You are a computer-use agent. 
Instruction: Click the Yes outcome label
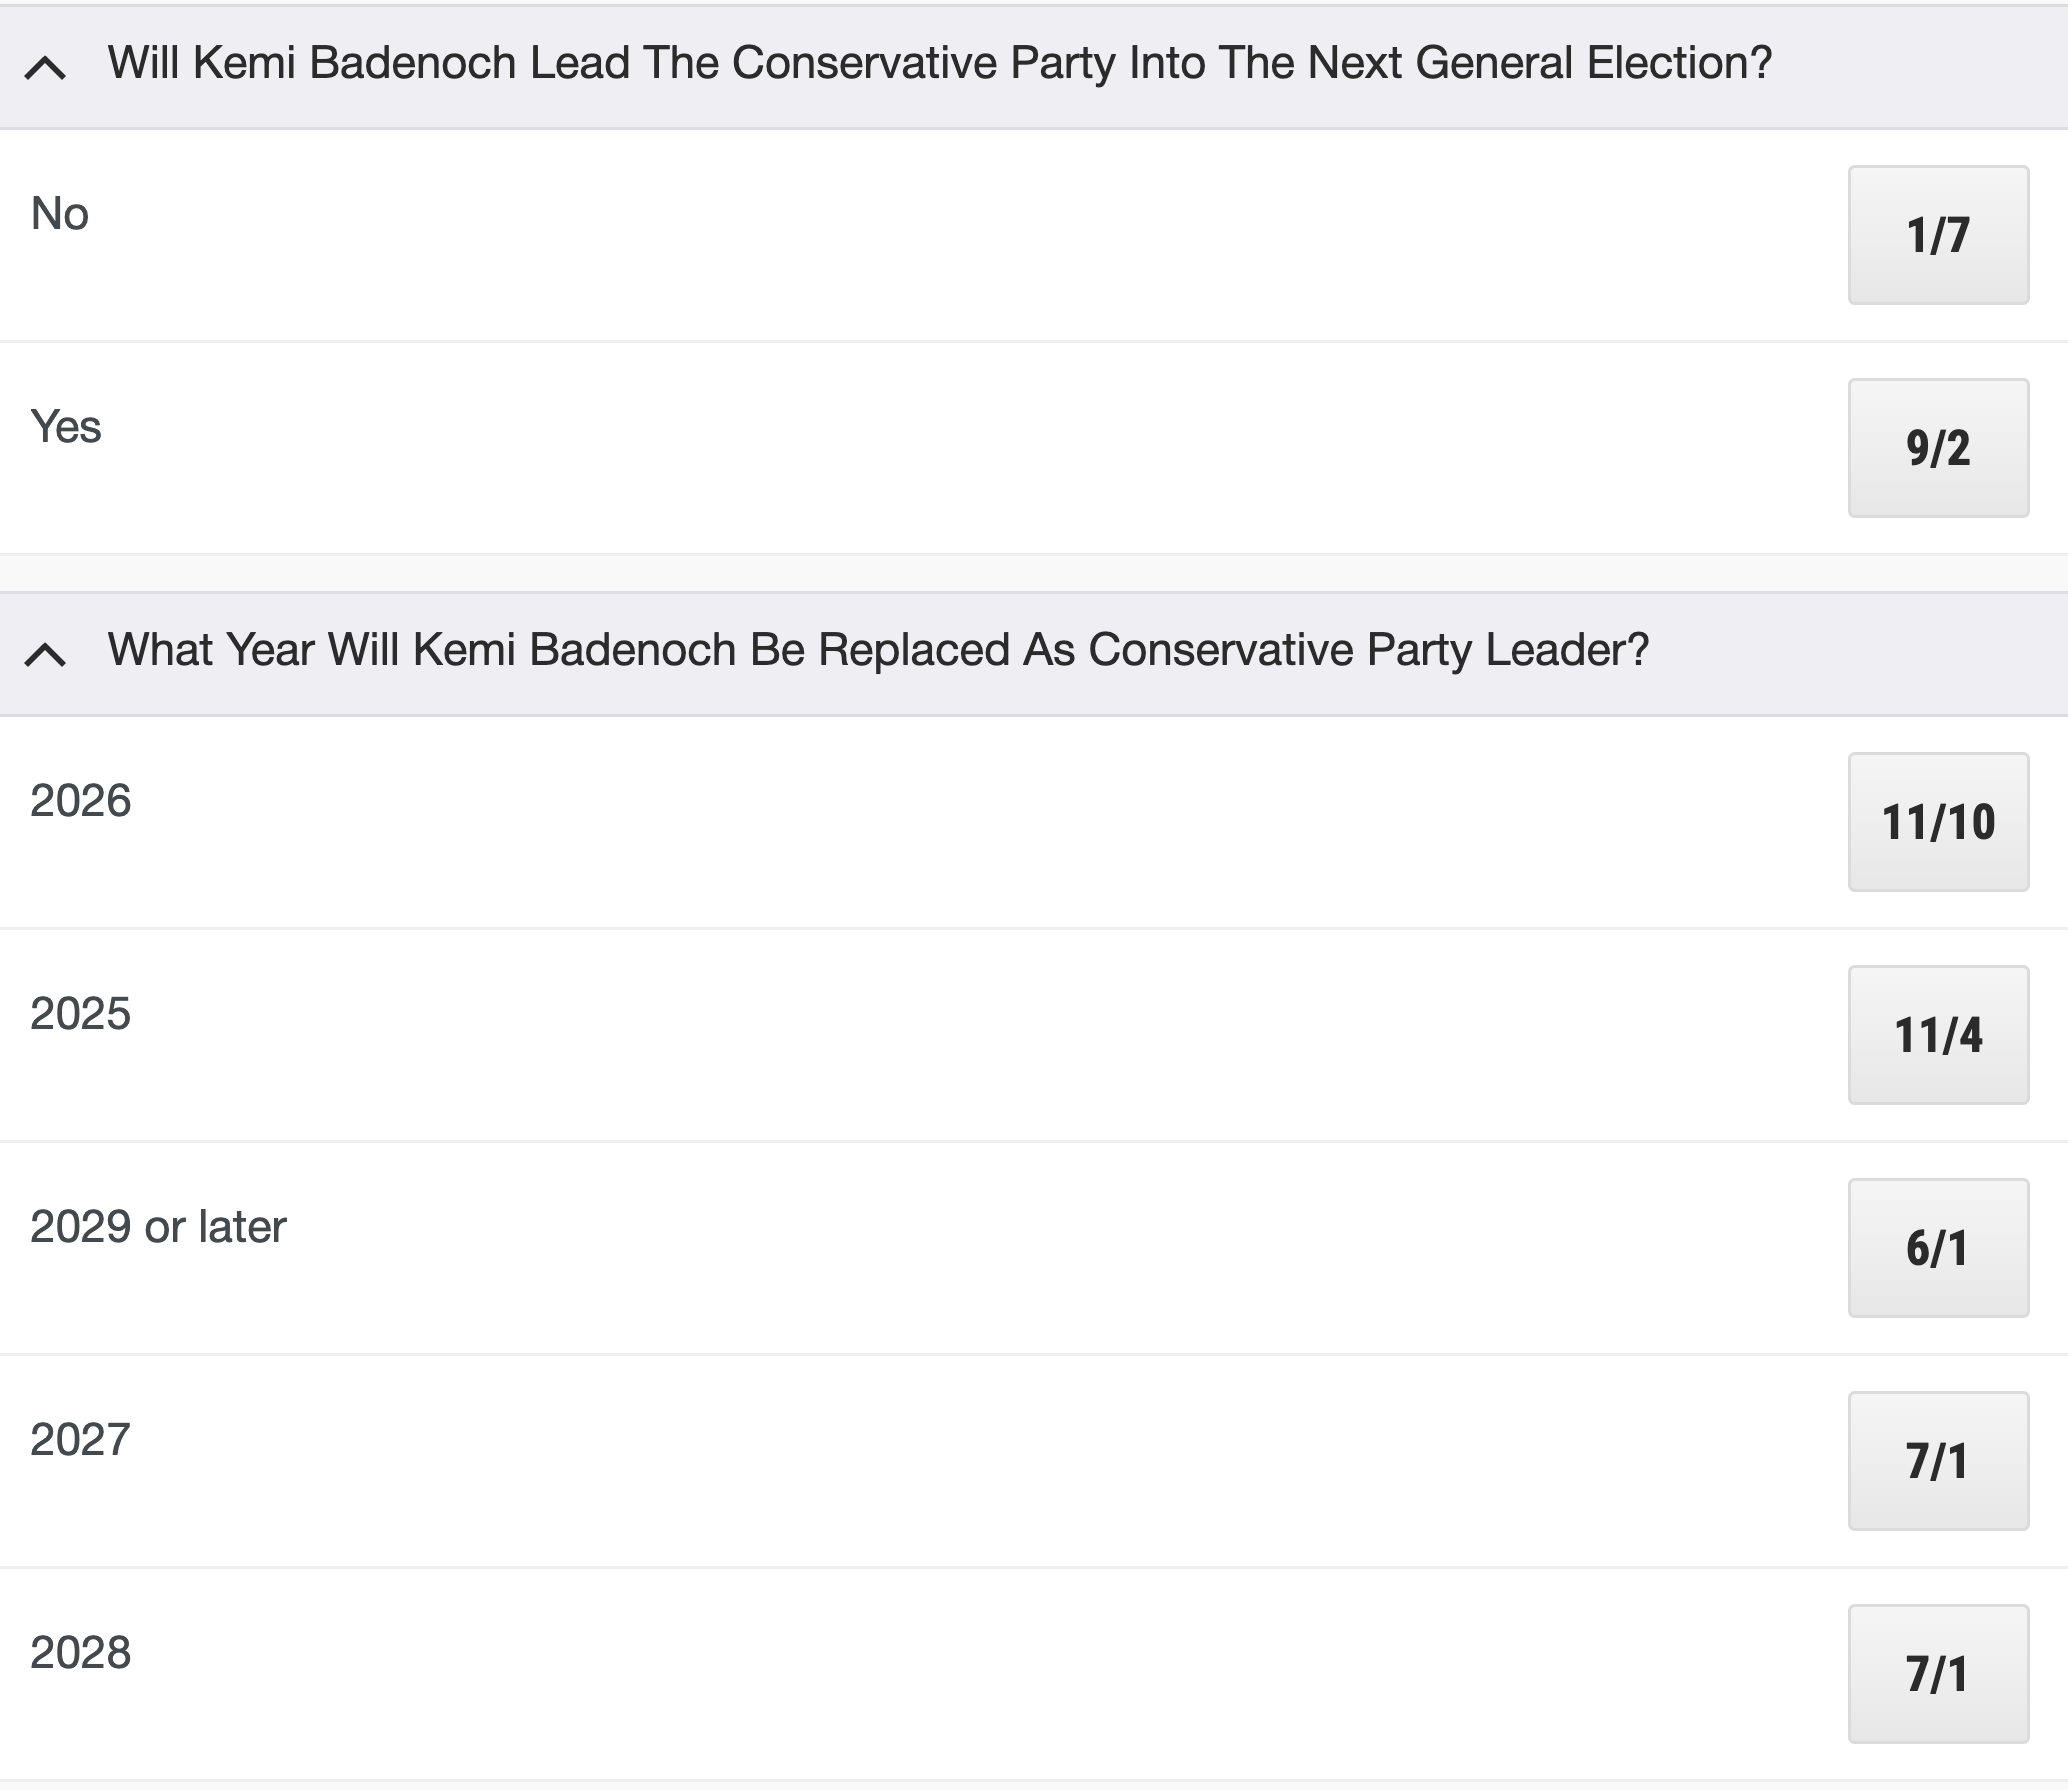click(x=66, y=427)
